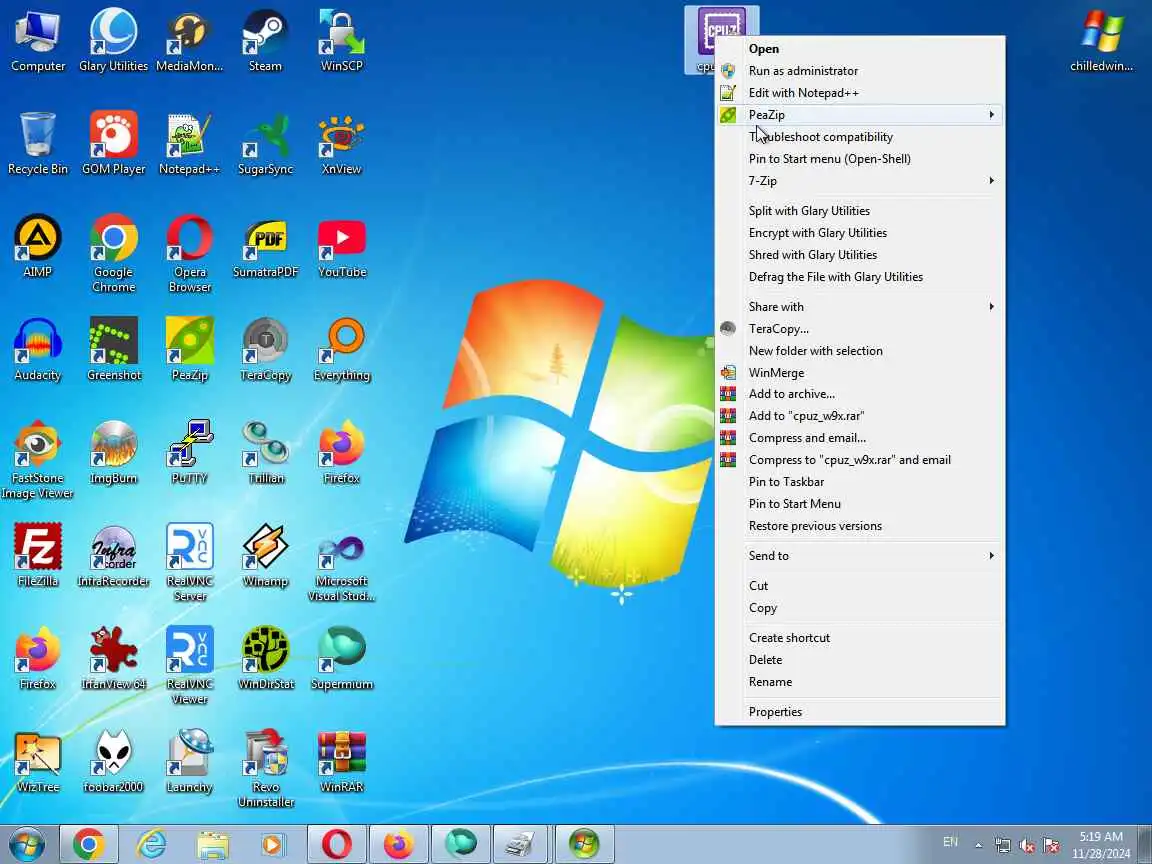
Task: Click the Opera Browser desktop icon
Action: click(190, 253)
